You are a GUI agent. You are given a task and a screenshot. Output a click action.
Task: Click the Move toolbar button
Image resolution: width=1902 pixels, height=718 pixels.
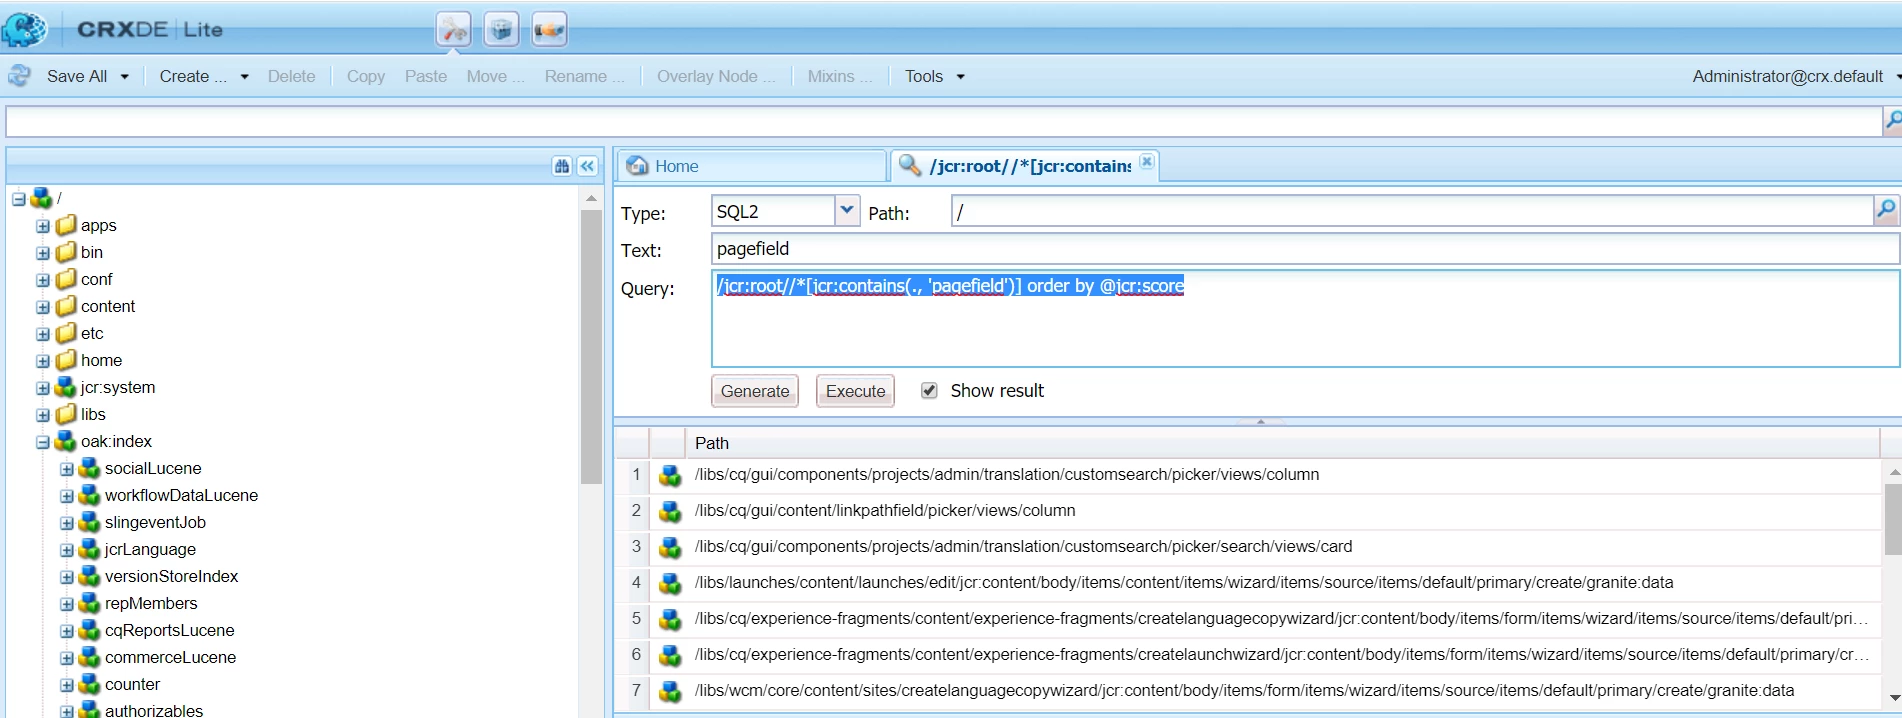point(495,76)
